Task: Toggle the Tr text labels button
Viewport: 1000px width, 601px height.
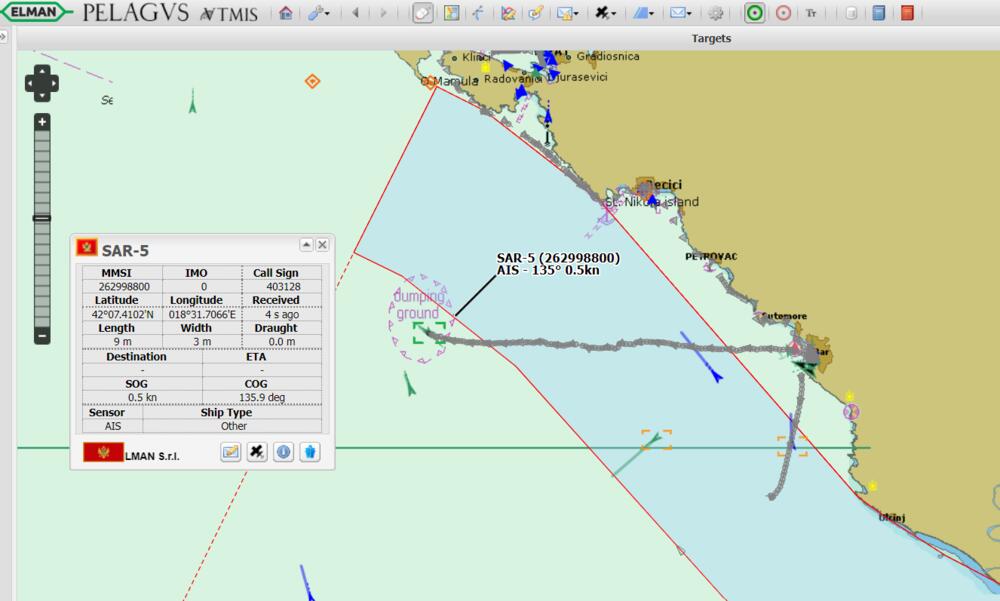Action: (x=811, y=13)
